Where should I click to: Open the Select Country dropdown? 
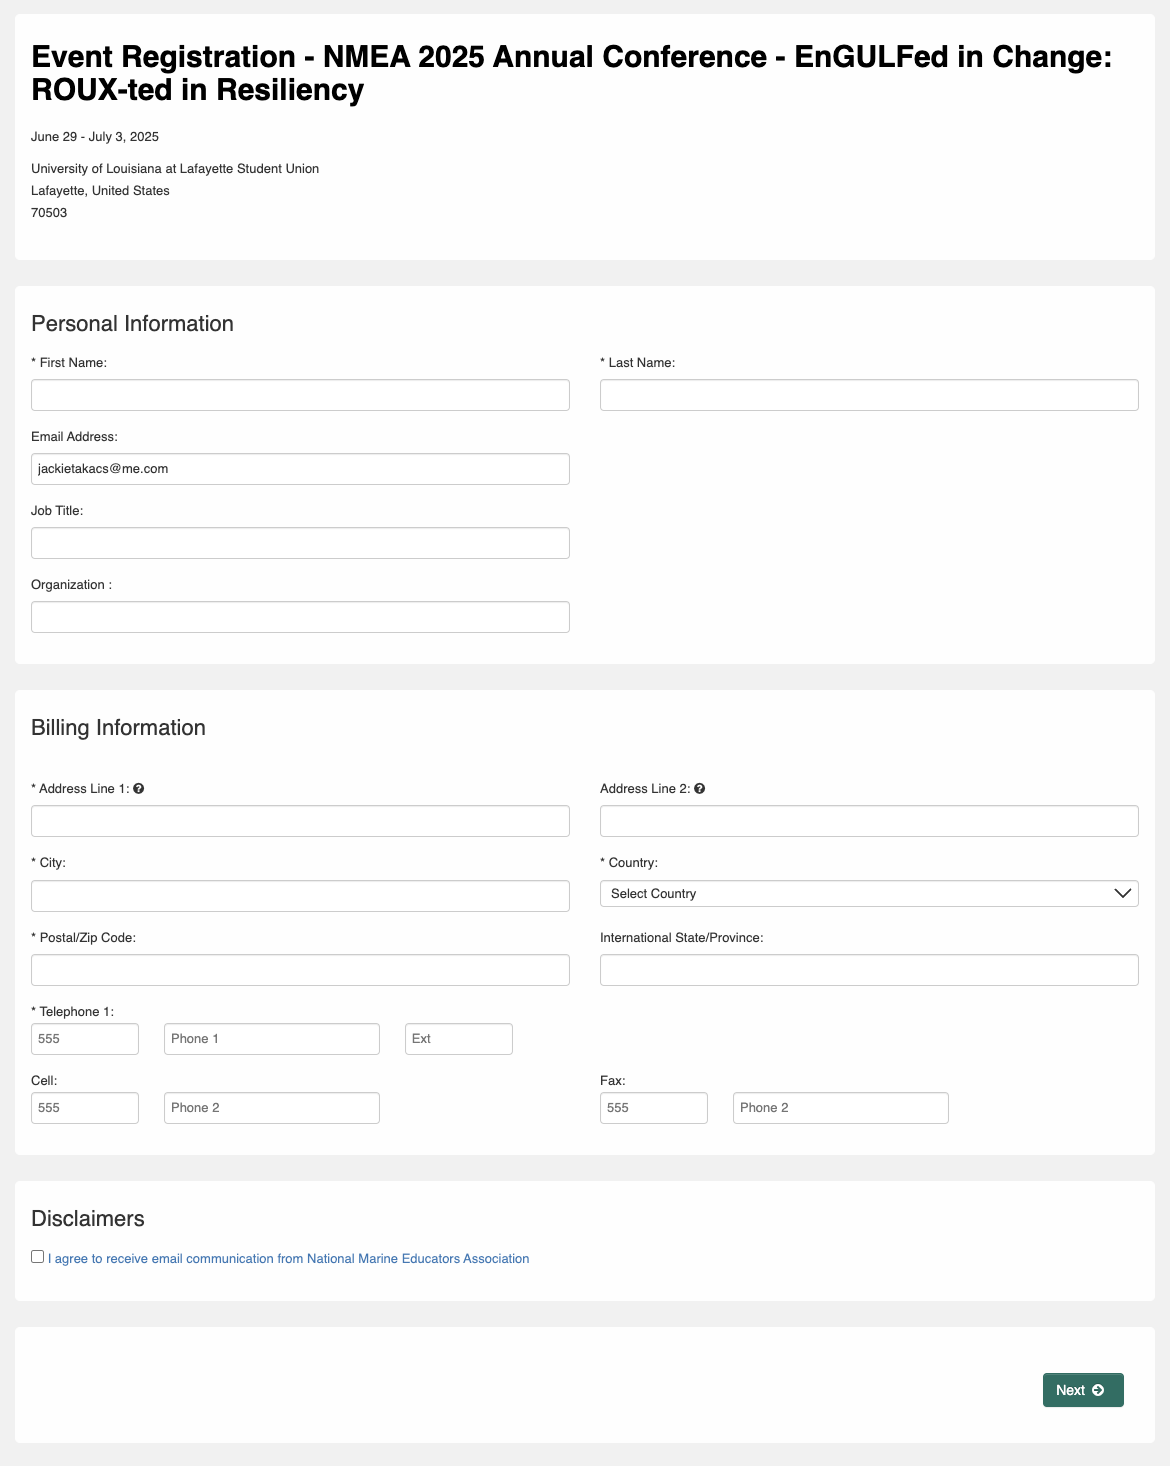click(869, 894)
